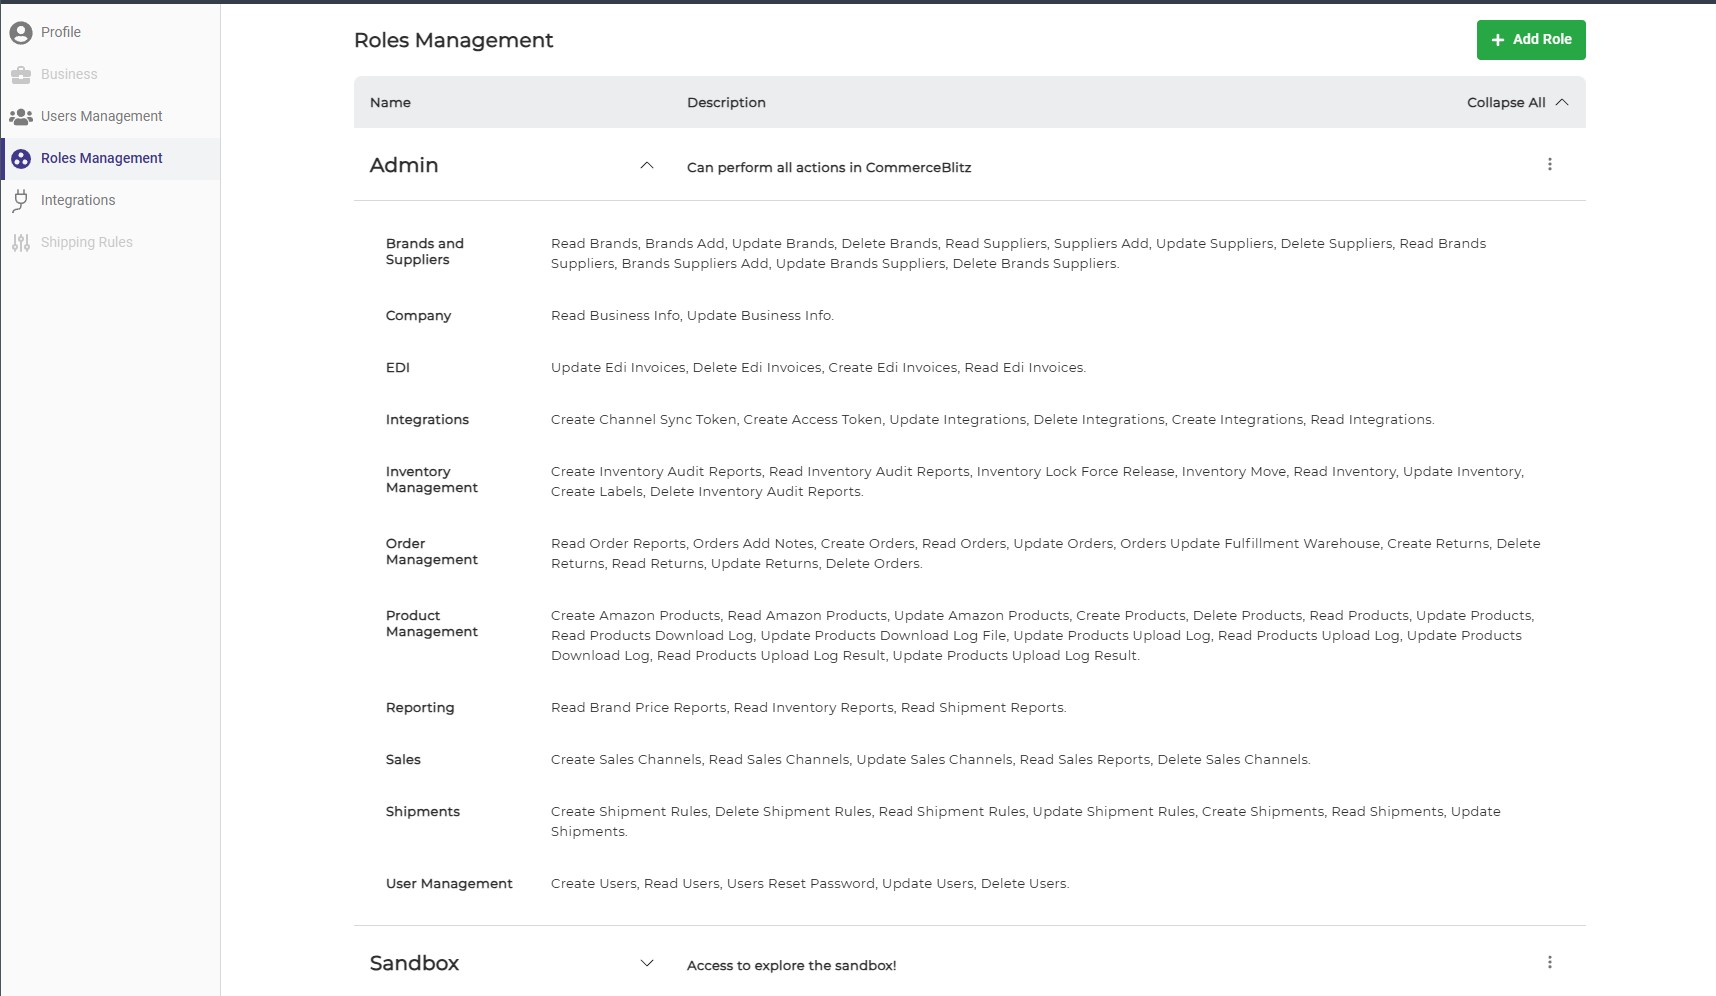
Task: Click the Sales permission group label
Action: [403, 760]
